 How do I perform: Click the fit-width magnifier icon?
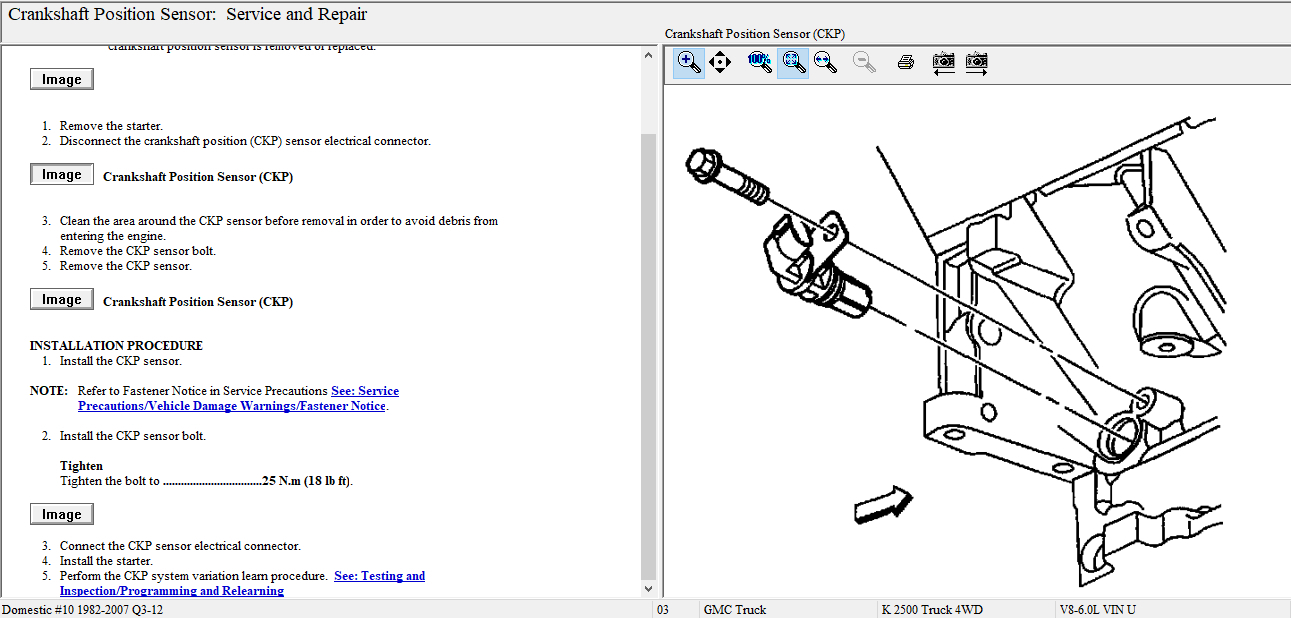pyautogui.click(x=826, y=62)
